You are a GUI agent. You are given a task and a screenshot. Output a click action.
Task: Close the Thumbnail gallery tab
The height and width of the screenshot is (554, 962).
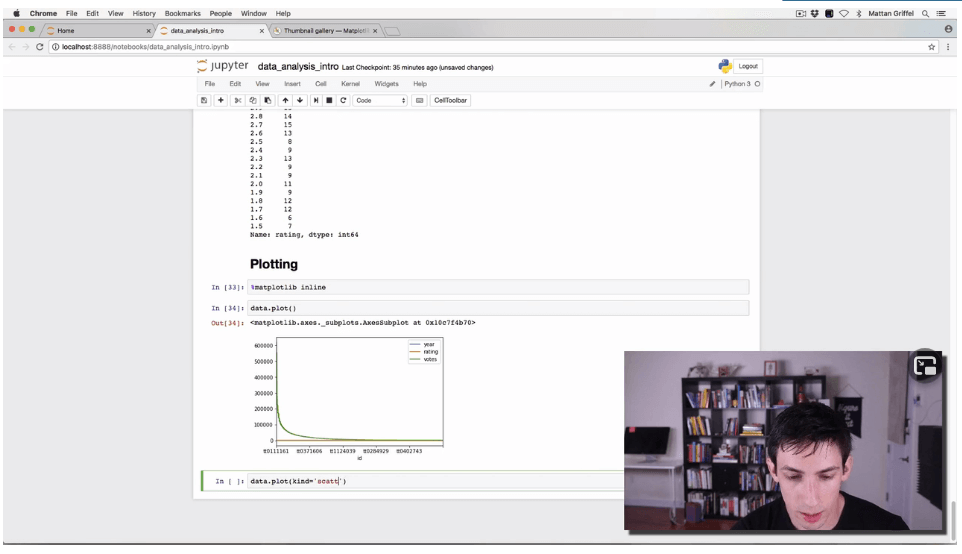[375, 31]
